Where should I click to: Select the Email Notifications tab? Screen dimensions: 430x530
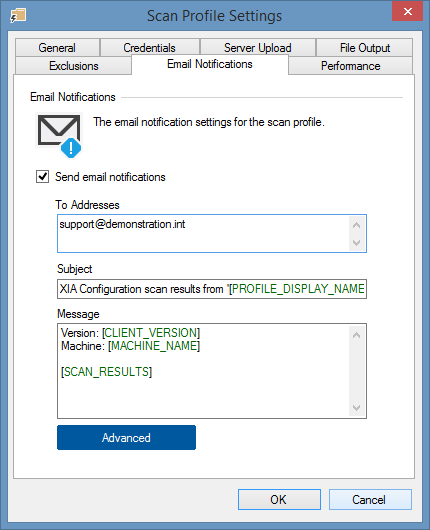[x=210, y=64]
